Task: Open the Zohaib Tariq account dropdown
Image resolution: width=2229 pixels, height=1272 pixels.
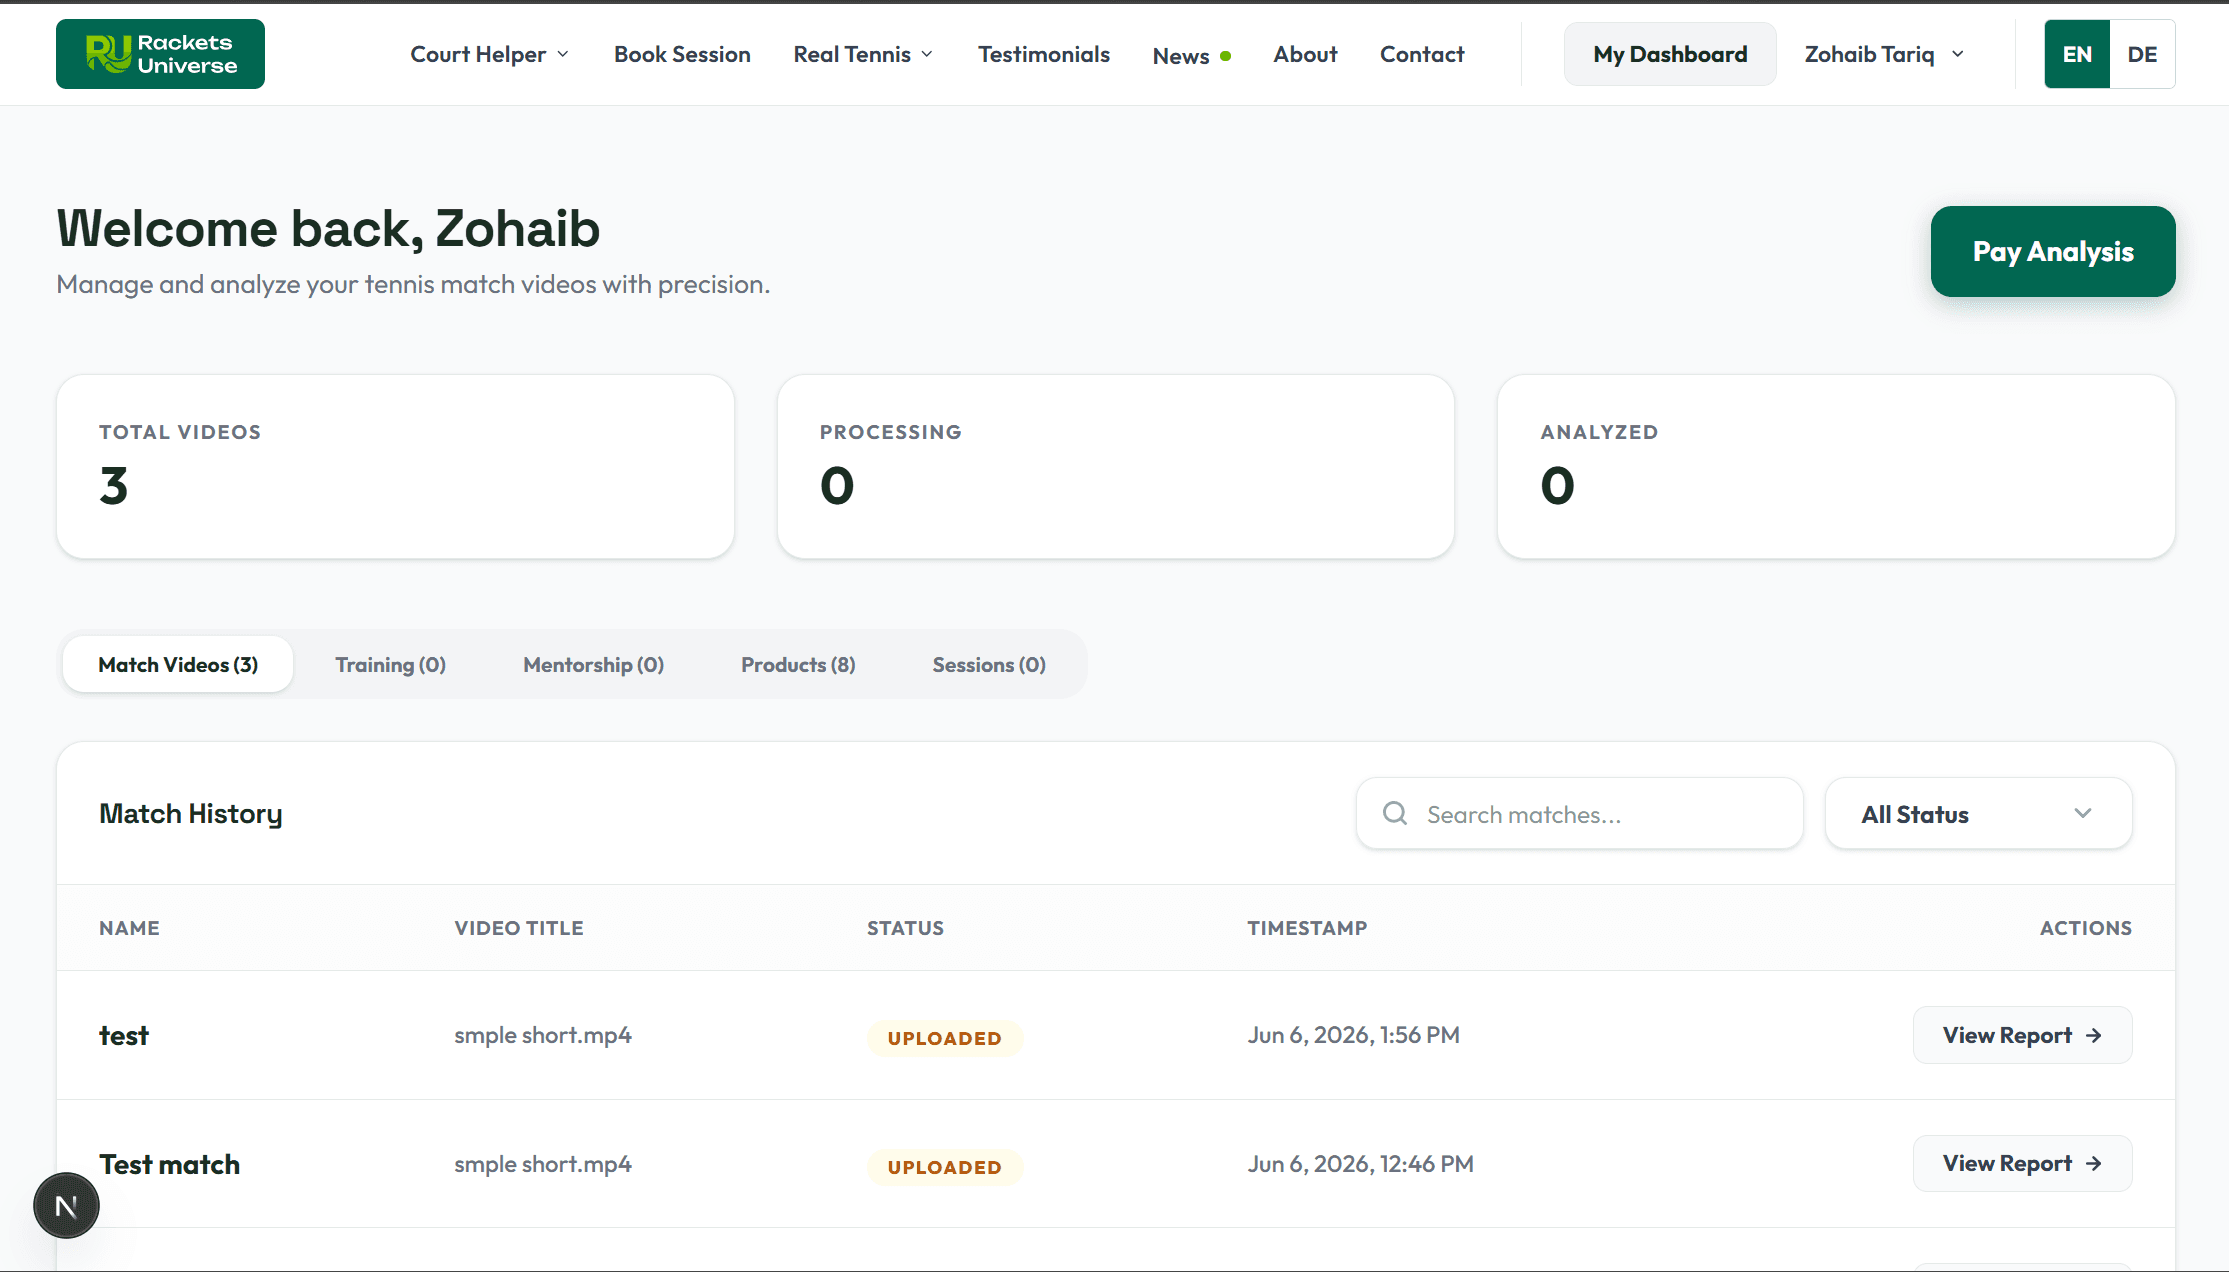Action: 1884,54
